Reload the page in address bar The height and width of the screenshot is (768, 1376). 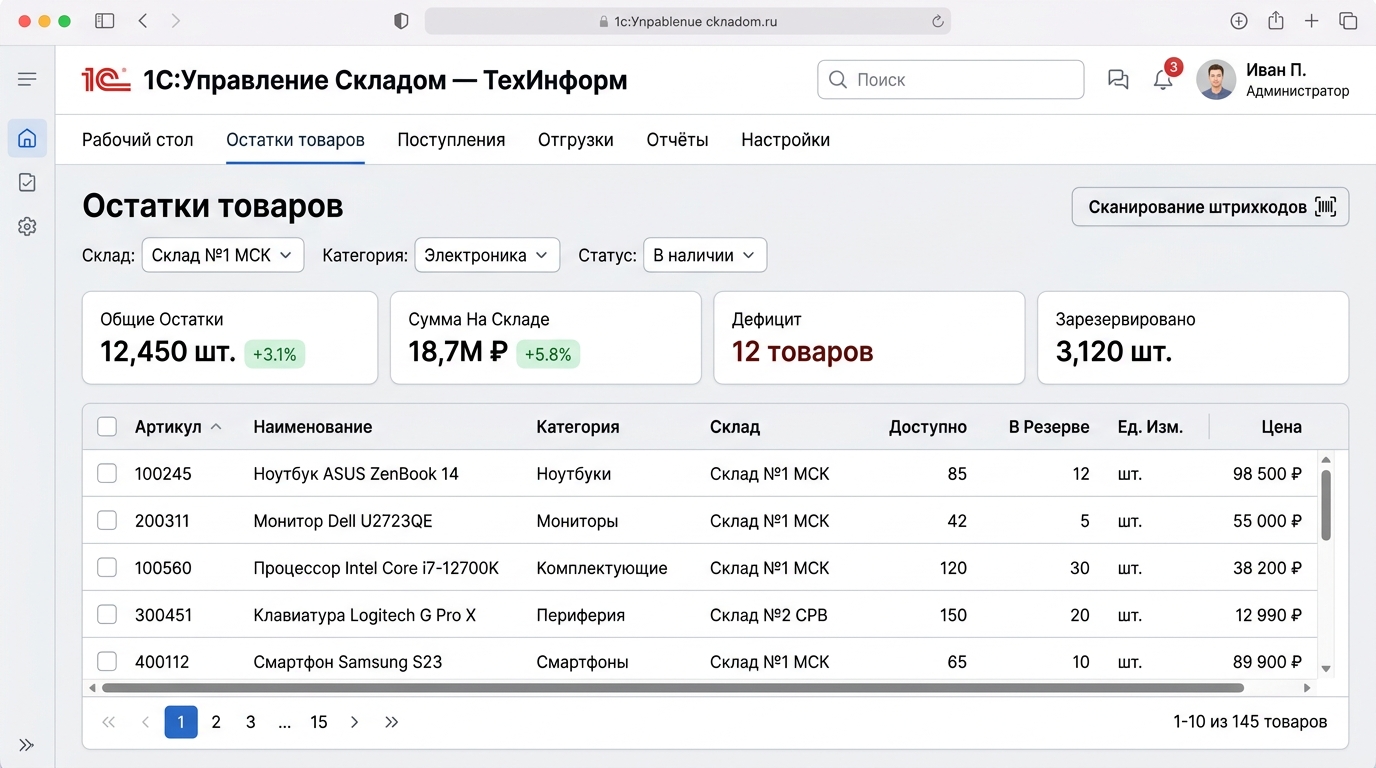[937, 21]
